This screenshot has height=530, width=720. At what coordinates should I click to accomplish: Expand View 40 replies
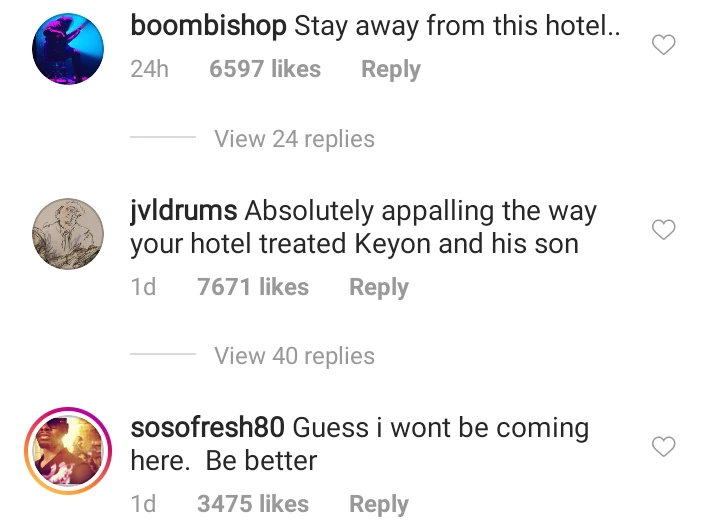[294, 355]
